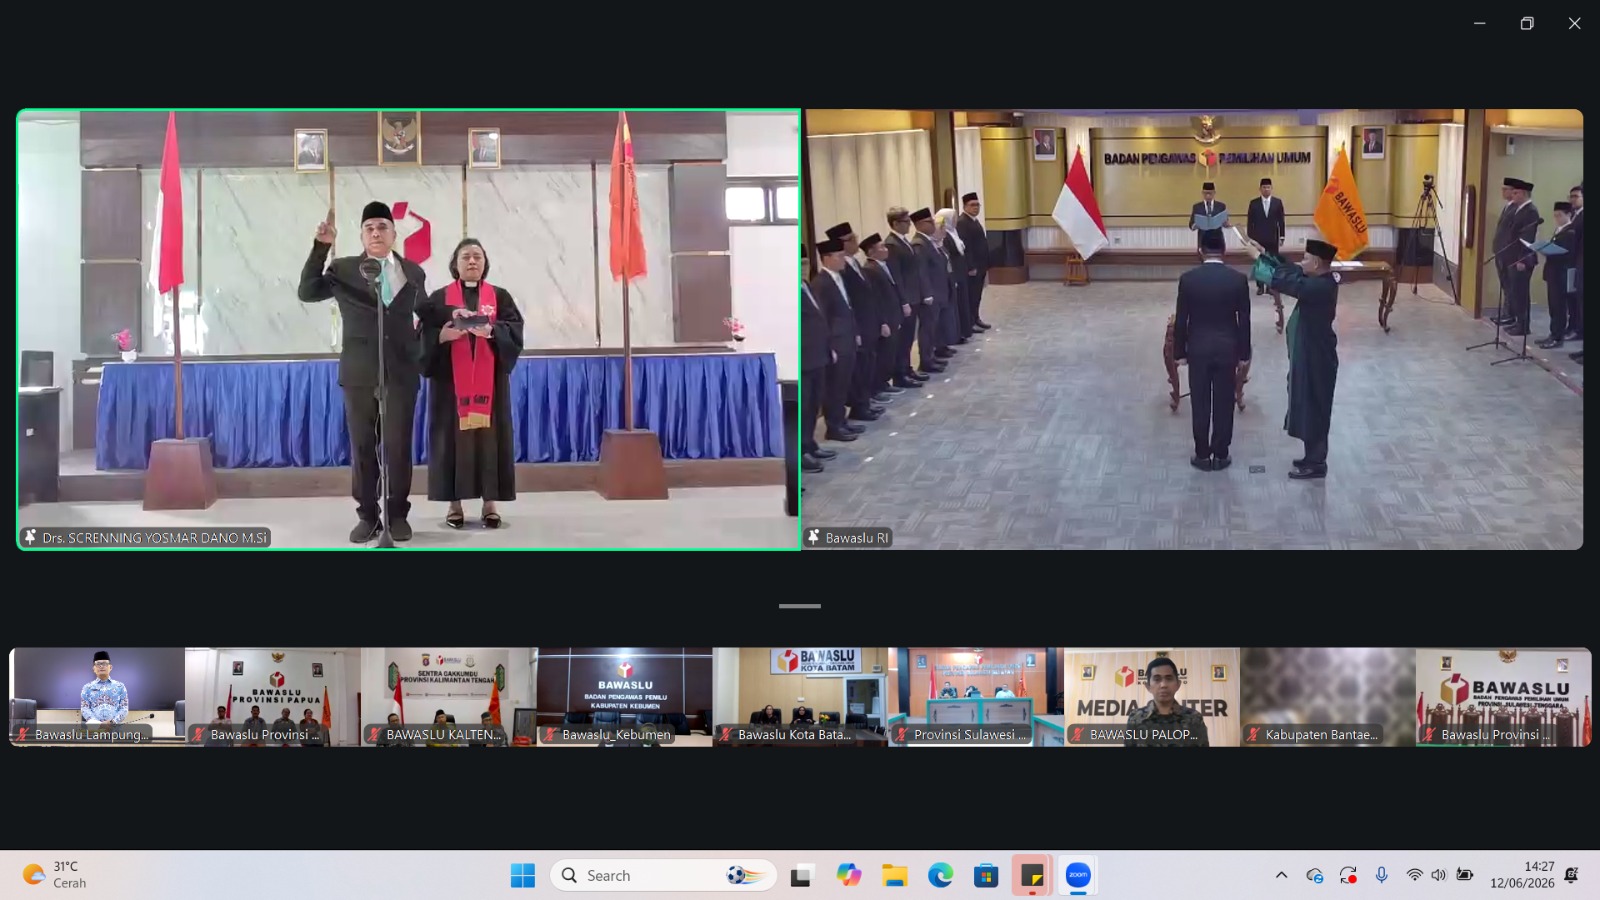Select the Sentra Gakkumdu Kalimantan Tengah thumbnail
Screen dimensions: 1600x900
tap(449, 697)
